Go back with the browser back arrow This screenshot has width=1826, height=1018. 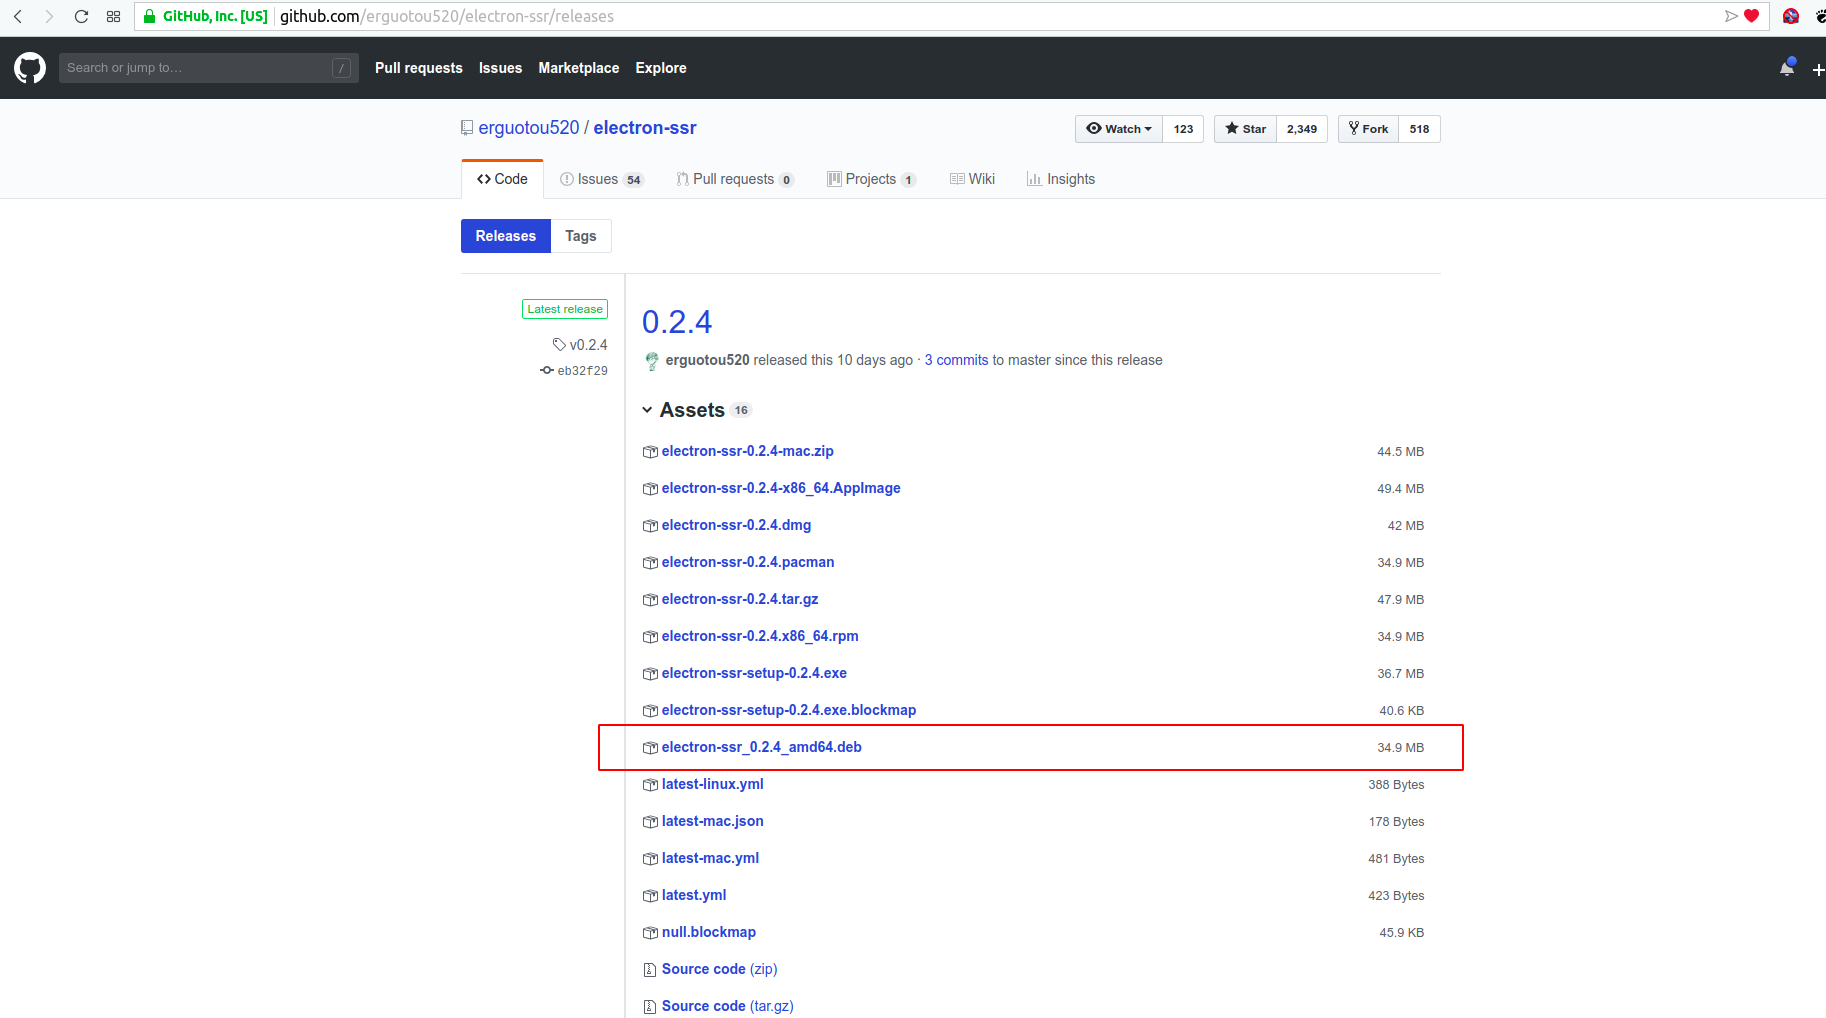tap(18, 16)
